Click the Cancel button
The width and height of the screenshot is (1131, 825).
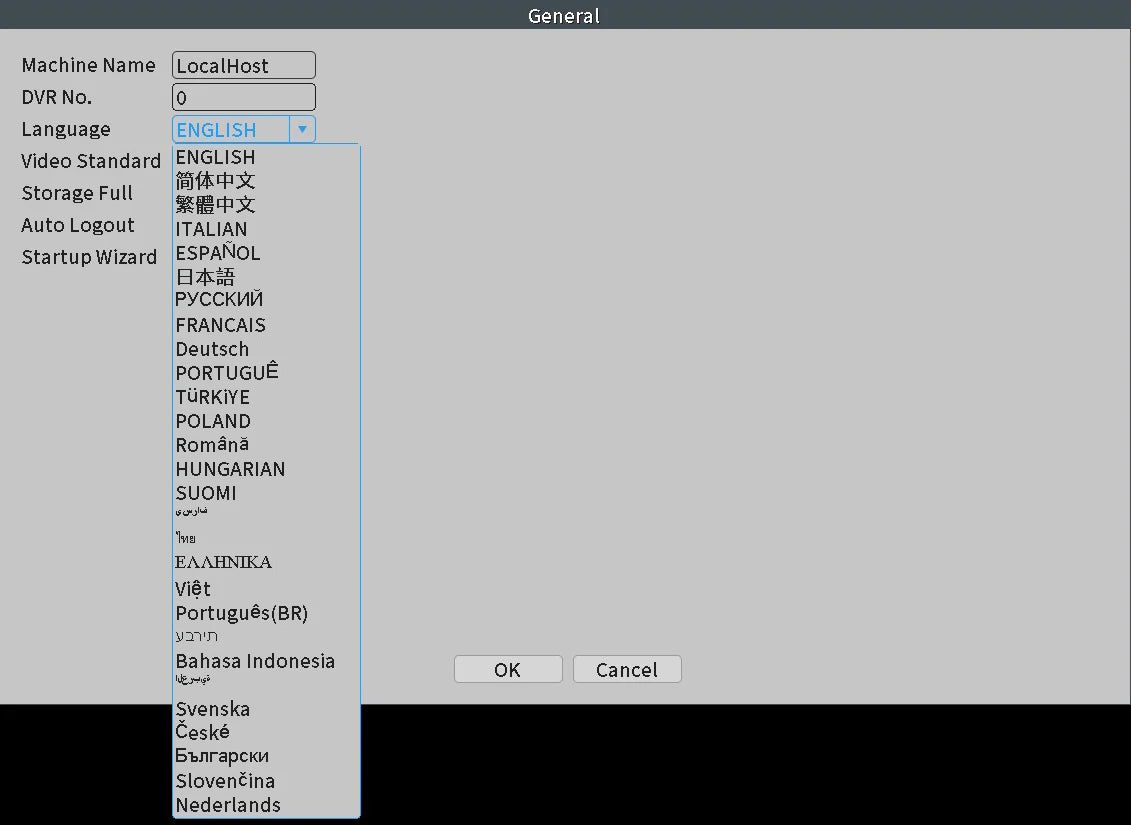(x=627, y=669)
